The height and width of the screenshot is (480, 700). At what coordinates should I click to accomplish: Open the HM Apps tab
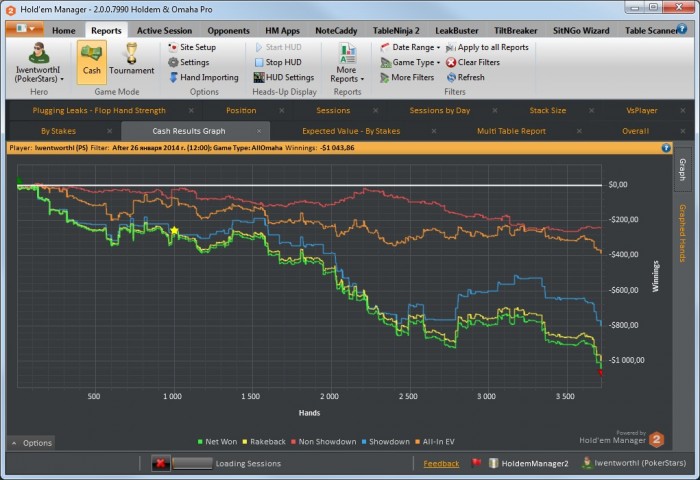coord(282,30)
